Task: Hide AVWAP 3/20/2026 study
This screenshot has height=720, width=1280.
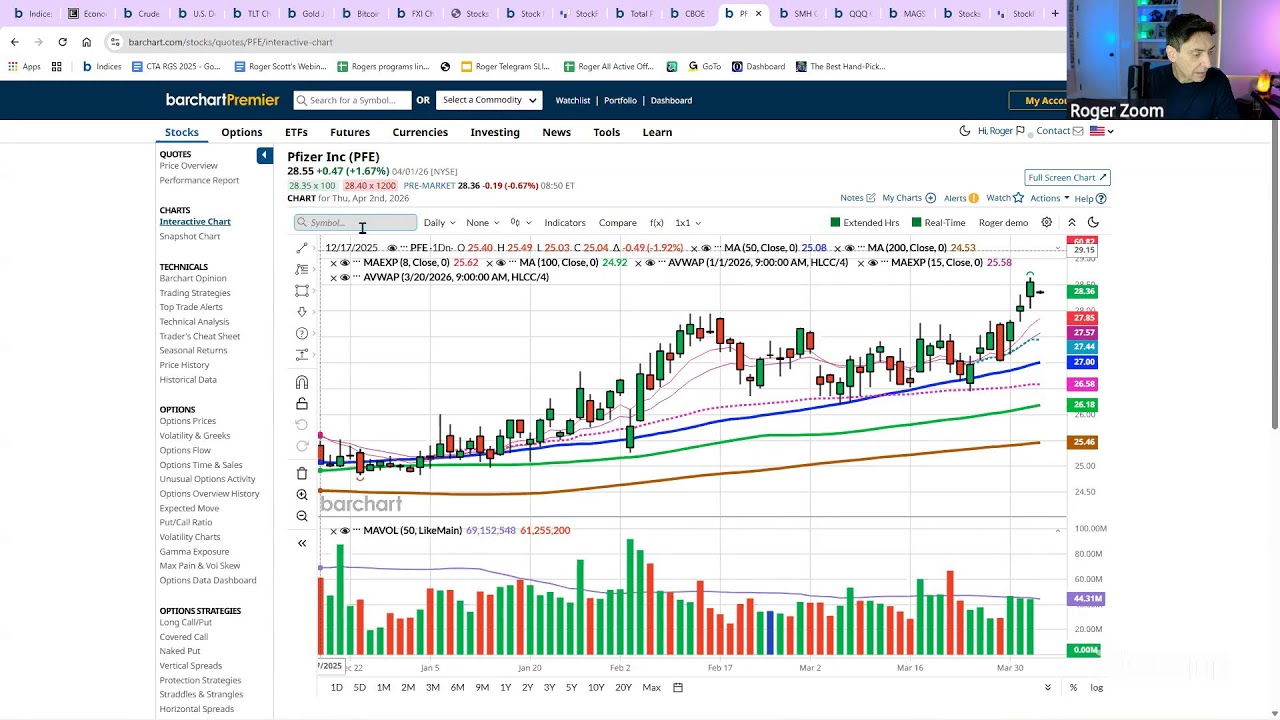Action: pyautogui.click(x=345, y=277)
